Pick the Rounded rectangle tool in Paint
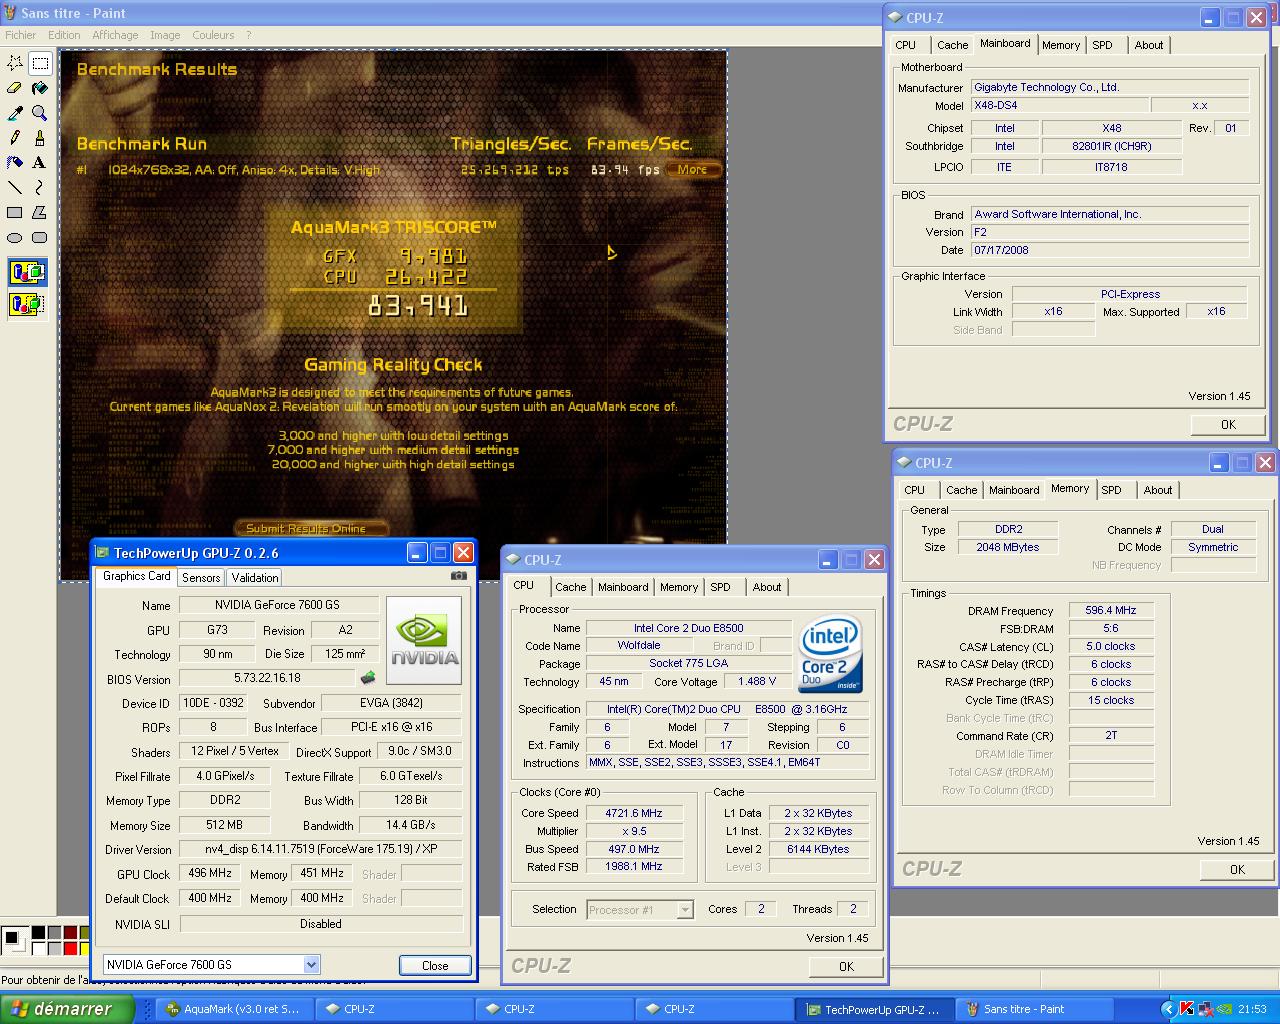This screenshot has width=1280, height=1024. 40,237
